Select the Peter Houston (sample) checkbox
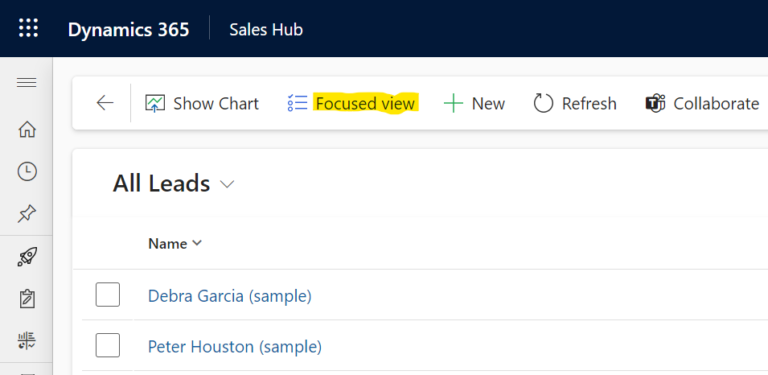 tap(108, 346)
